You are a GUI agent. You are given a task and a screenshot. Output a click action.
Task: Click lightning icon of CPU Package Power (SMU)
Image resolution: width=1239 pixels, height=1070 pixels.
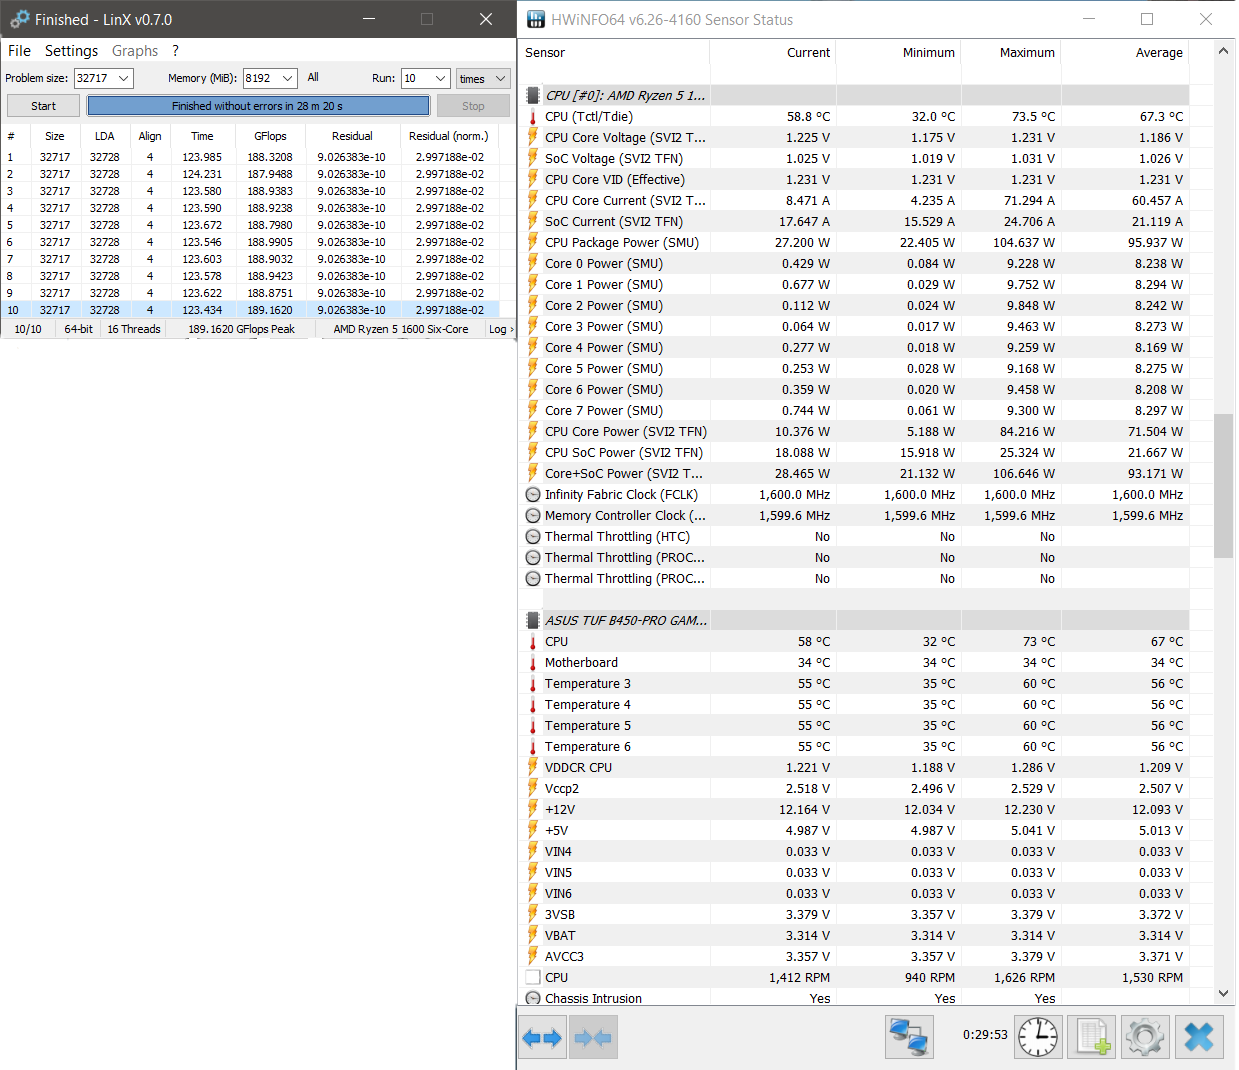[533, 243]
